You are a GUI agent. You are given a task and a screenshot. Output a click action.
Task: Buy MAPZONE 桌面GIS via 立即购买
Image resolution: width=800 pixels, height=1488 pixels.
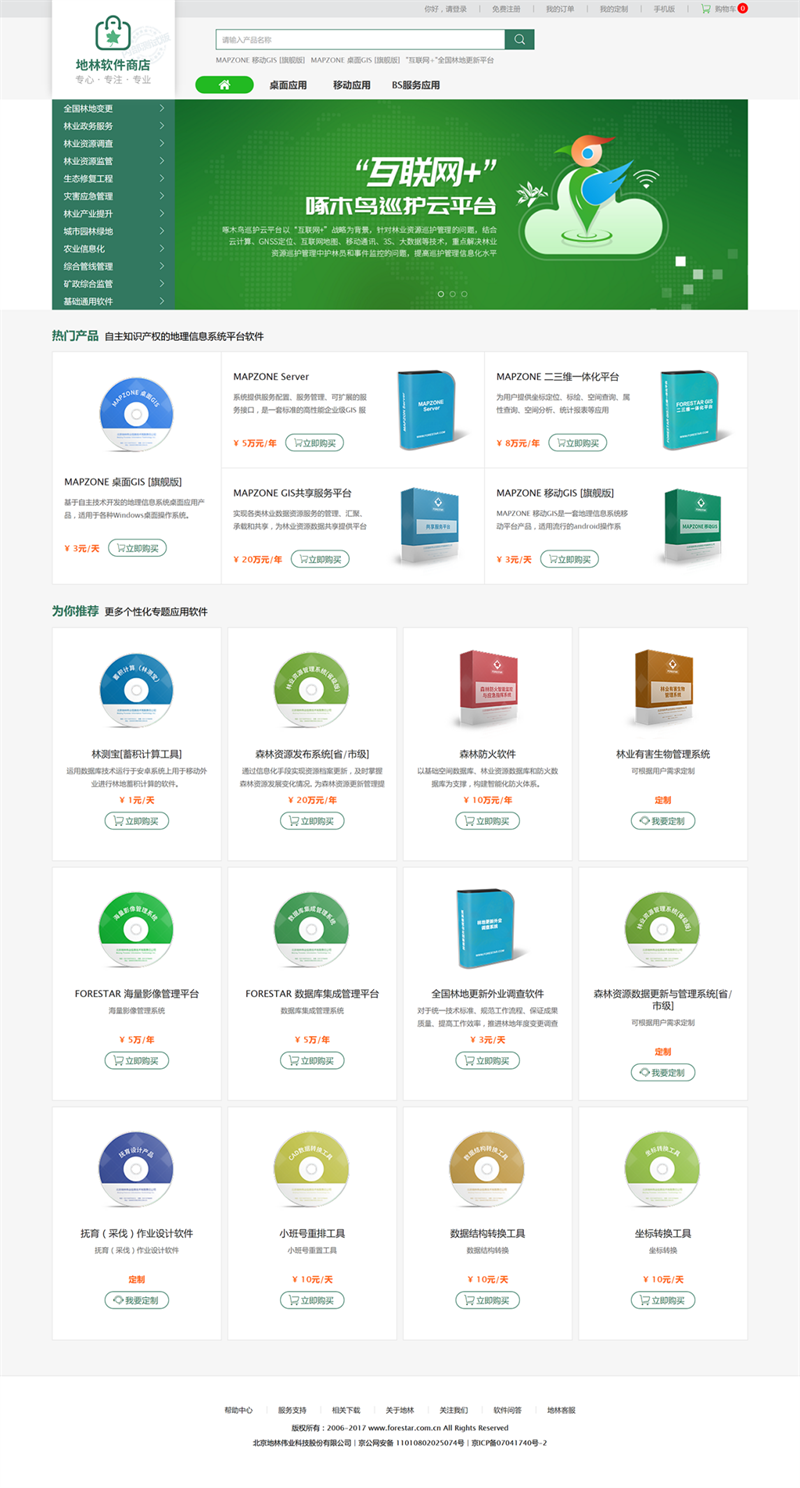[137, 548]
